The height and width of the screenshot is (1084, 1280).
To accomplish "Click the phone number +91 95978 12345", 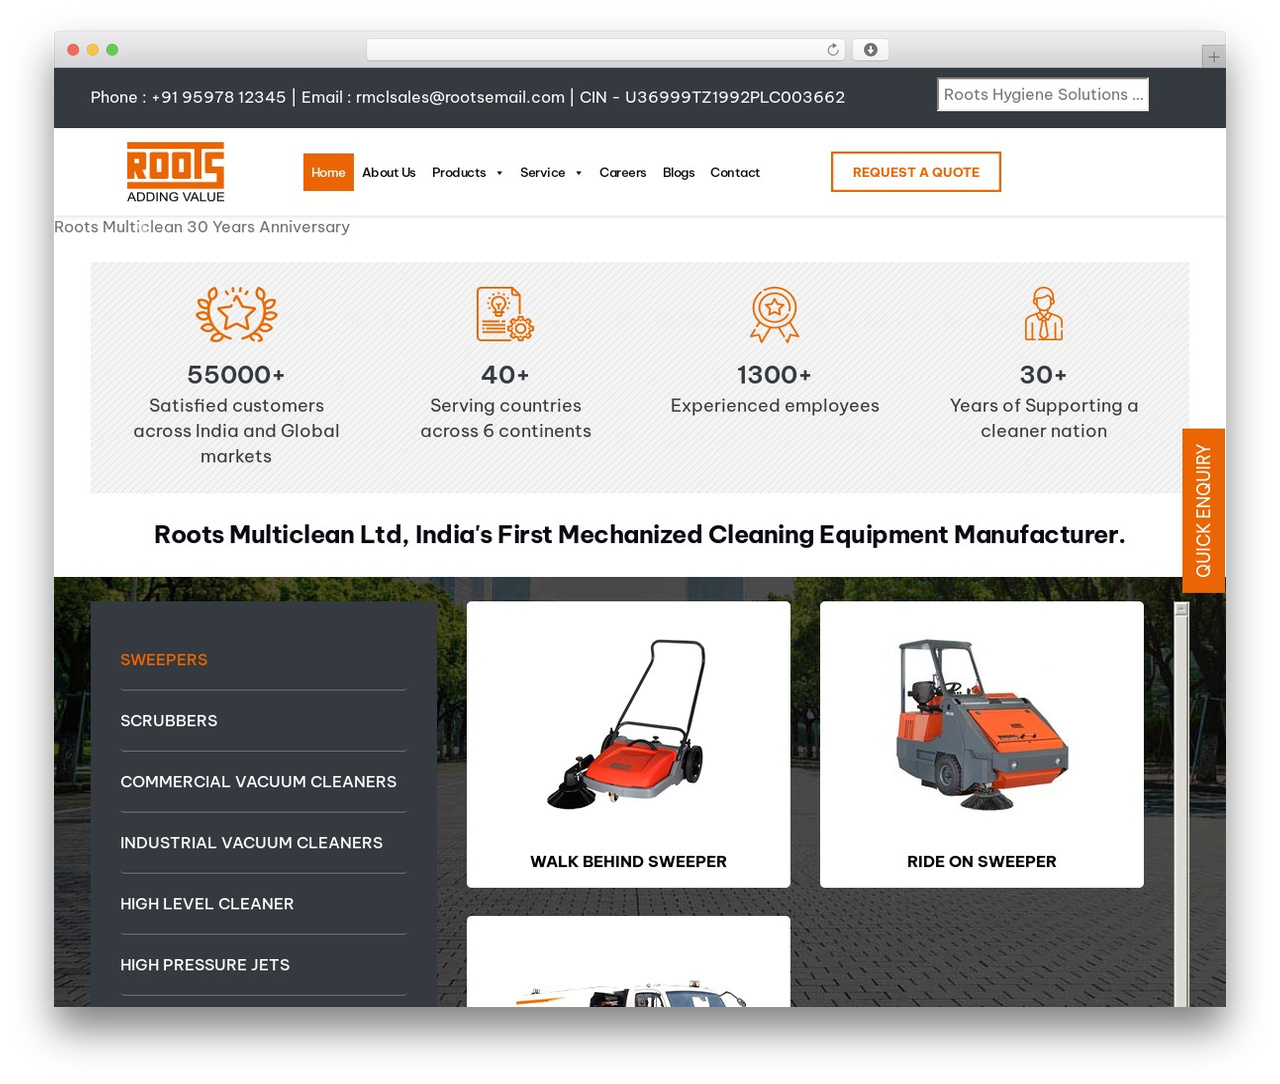I will coord(218,97).
